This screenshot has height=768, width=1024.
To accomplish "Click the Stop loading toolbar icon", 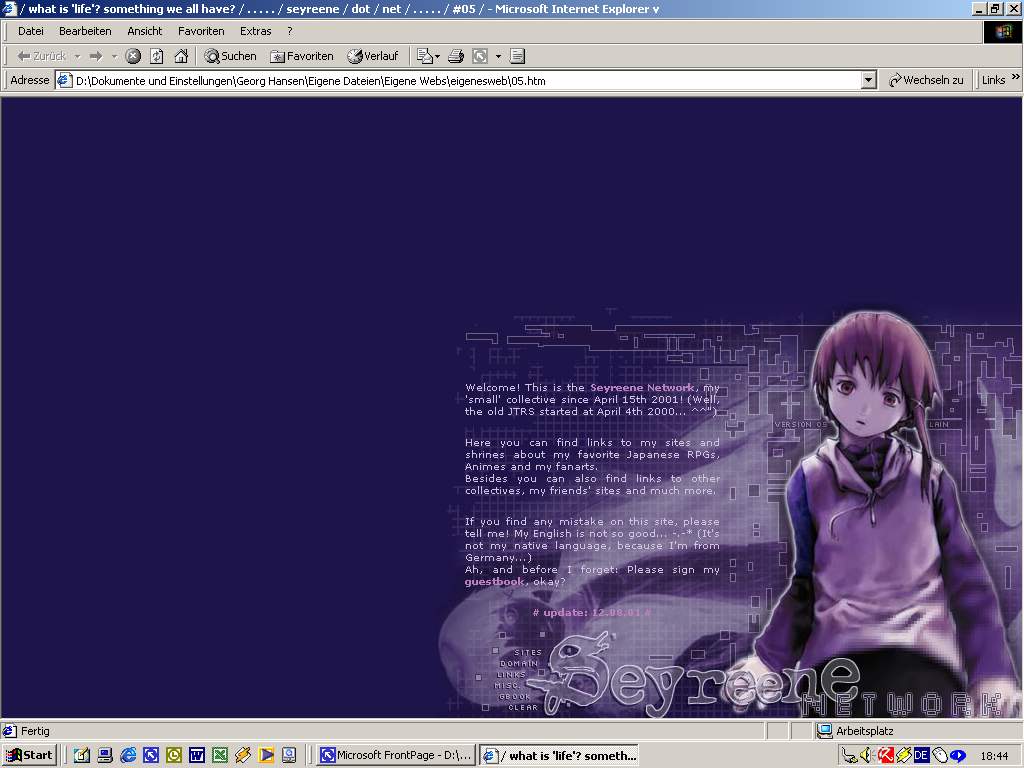I will click(133, 56).
